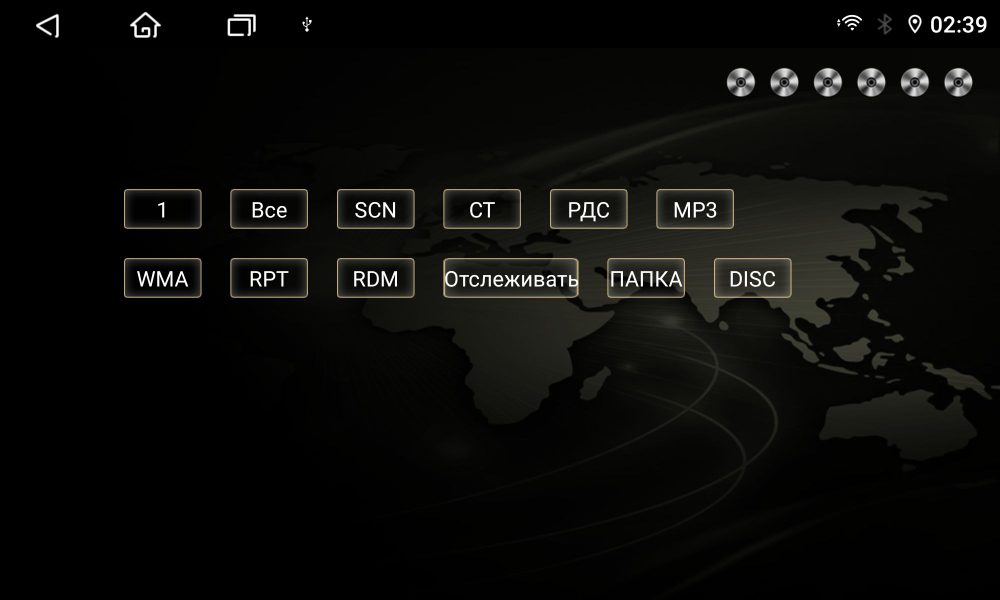Click the 1 button

[x=163, y=209]
